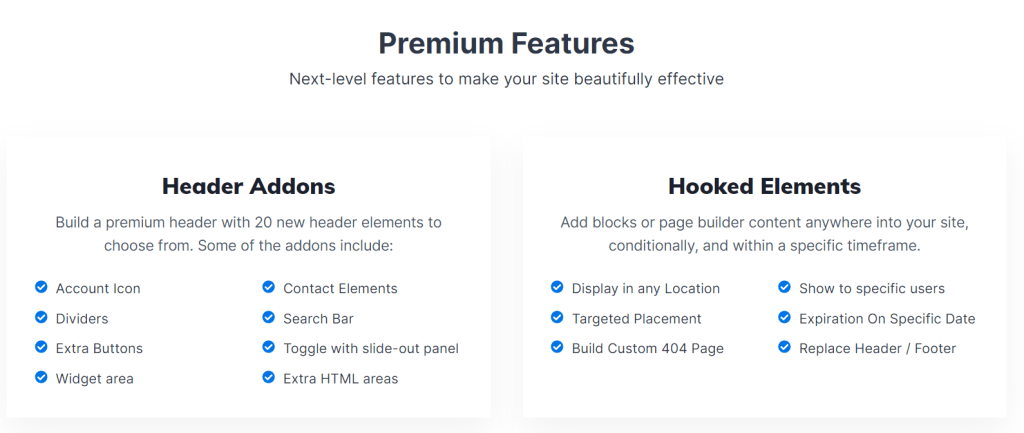
Task: Click the Next-level features subtitle text
Action: click(x=506, y=79)
